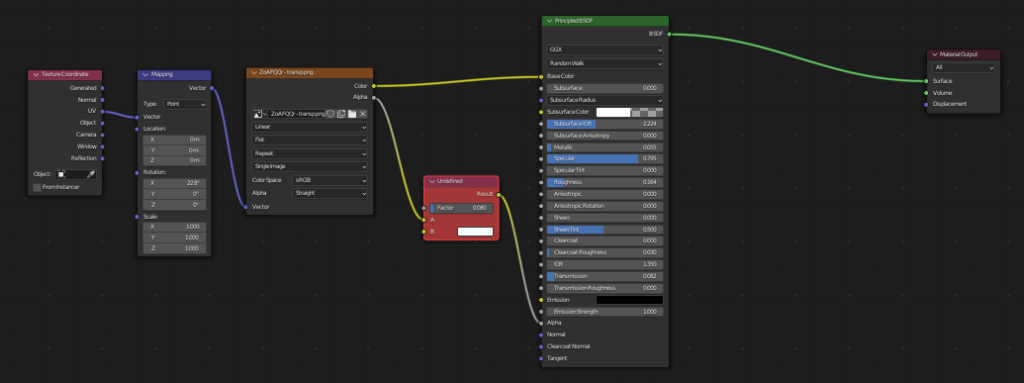The height and width of the screenshot is (383, 1024).
Task: Click the image texture Alpha output socket
Action: tap(374, 97)
